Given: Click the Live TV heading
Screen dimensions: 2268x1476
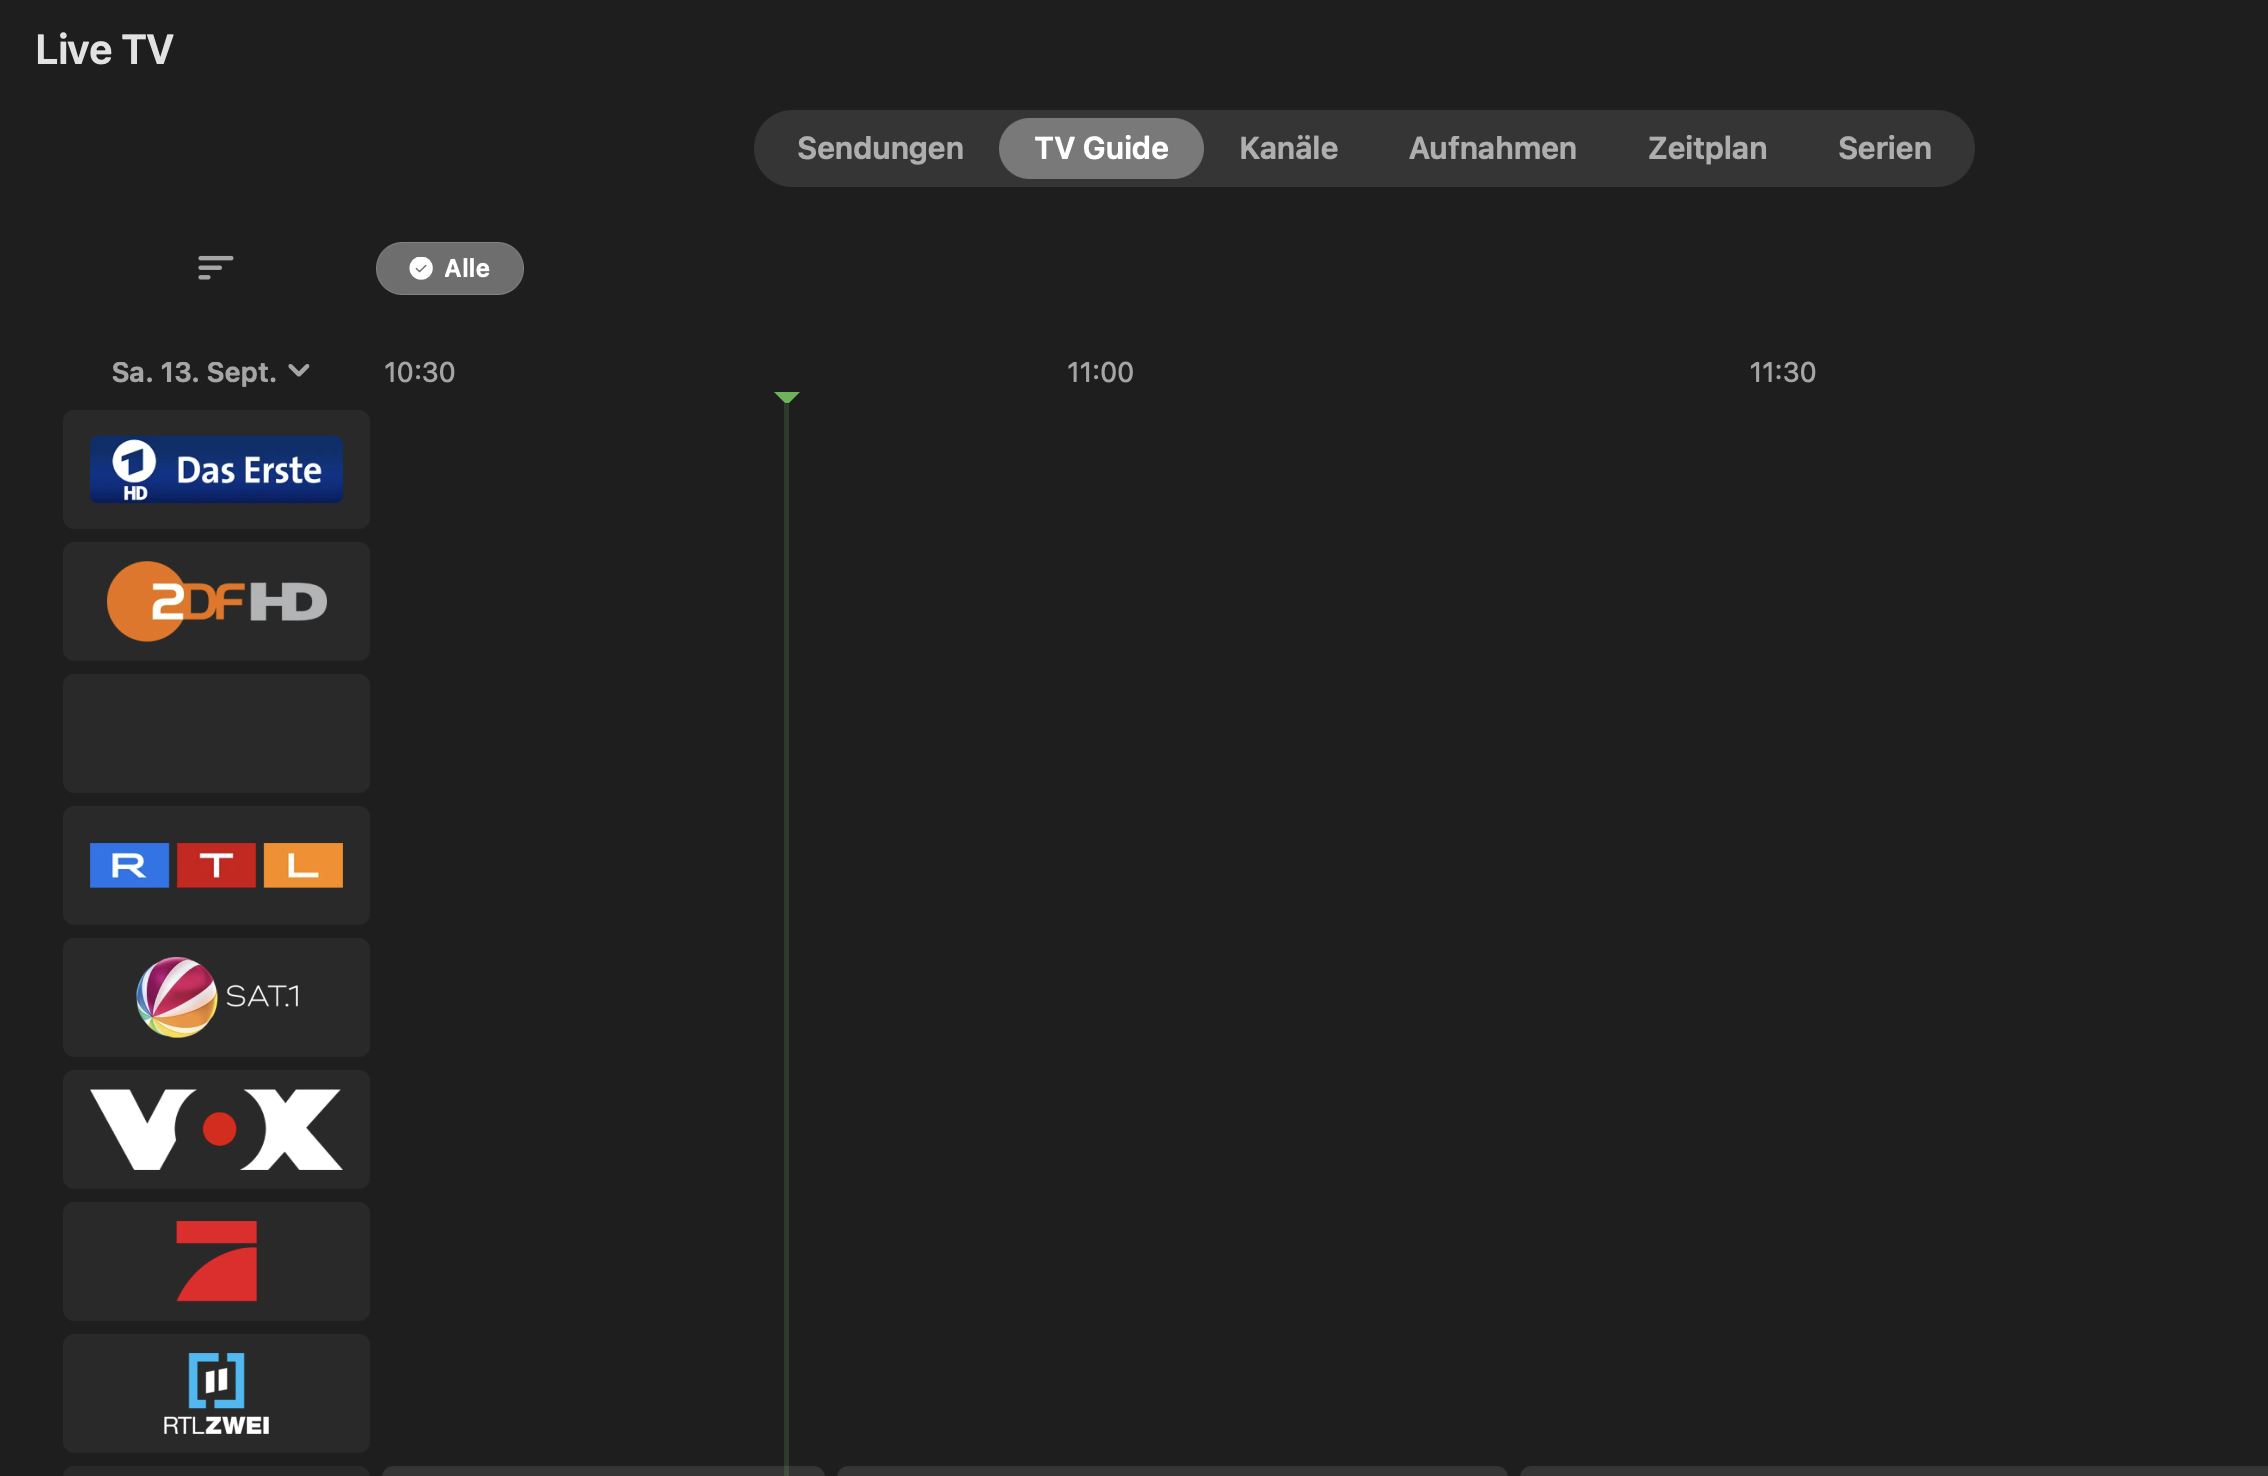Looking at the screenshot, I should (104, 49).
